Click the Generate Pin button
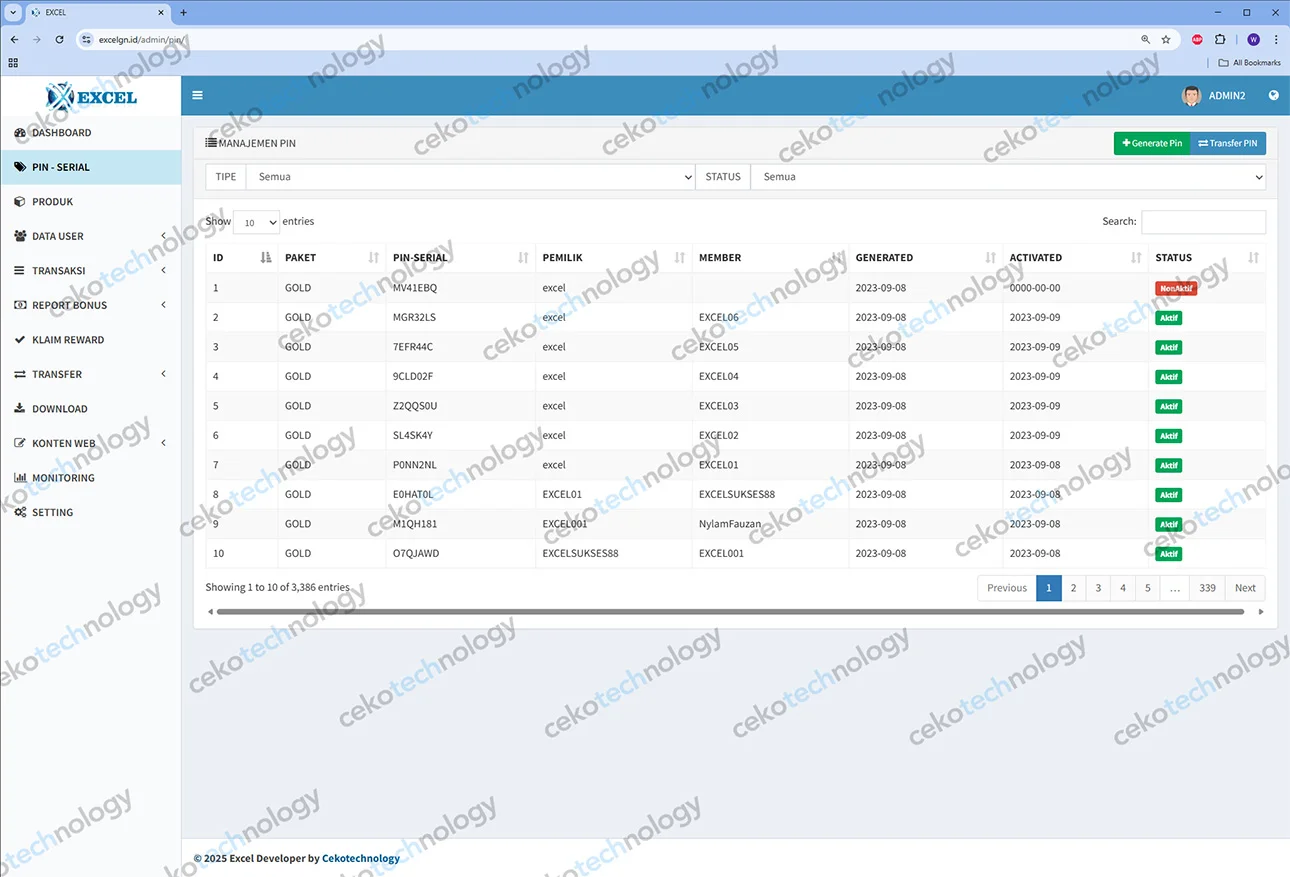Image resolution: width=1290 pixels, height=877 pixels. tap(1152, 143)
